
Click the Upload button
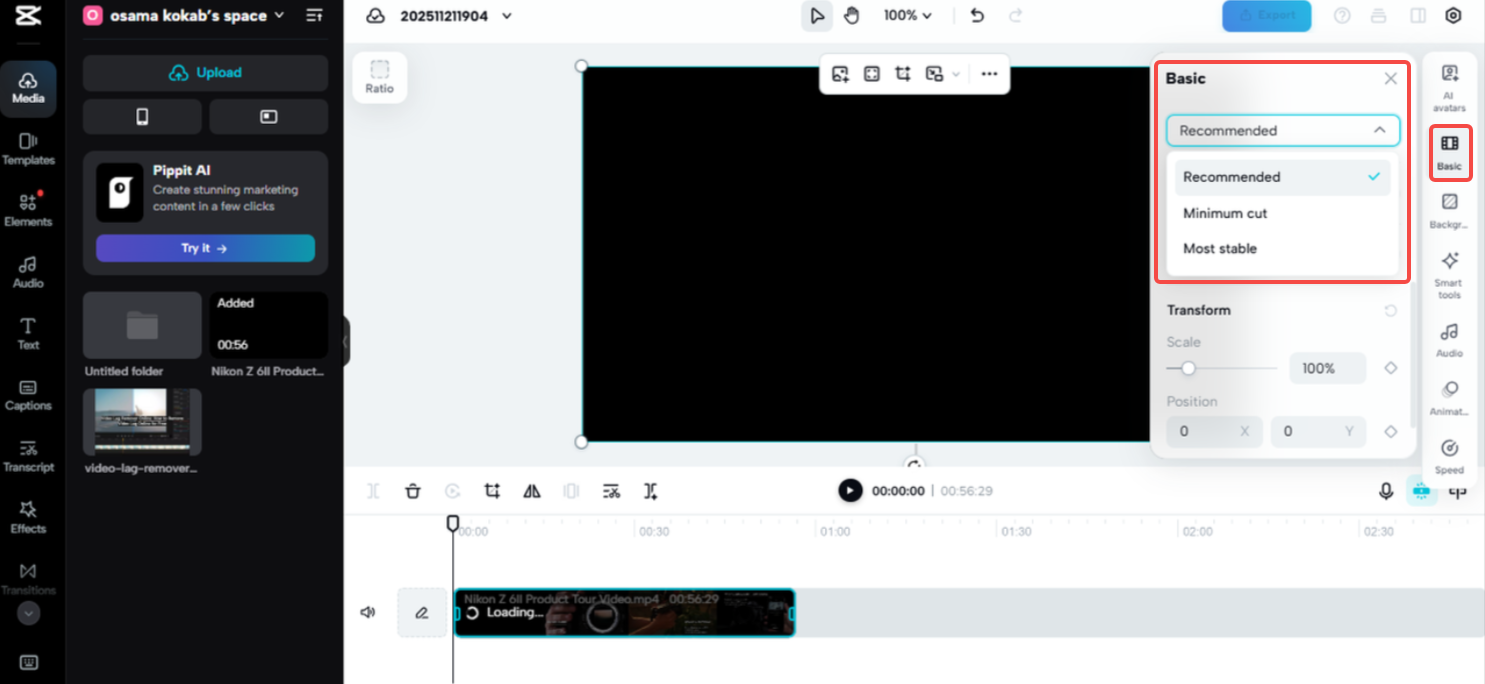coord(205,72)
